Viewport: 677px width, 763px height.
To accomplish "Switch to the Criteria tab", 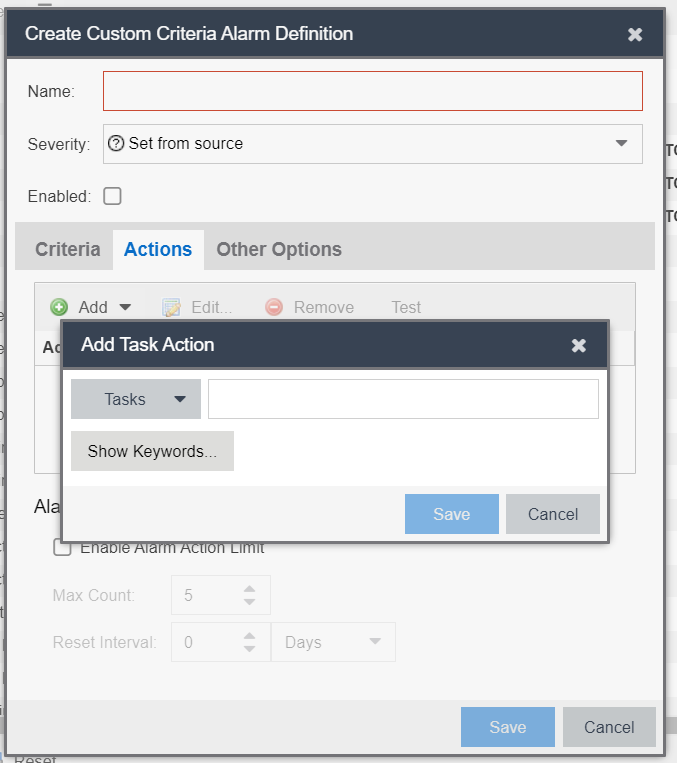I will pyautogui.click(x=67, y=250).
